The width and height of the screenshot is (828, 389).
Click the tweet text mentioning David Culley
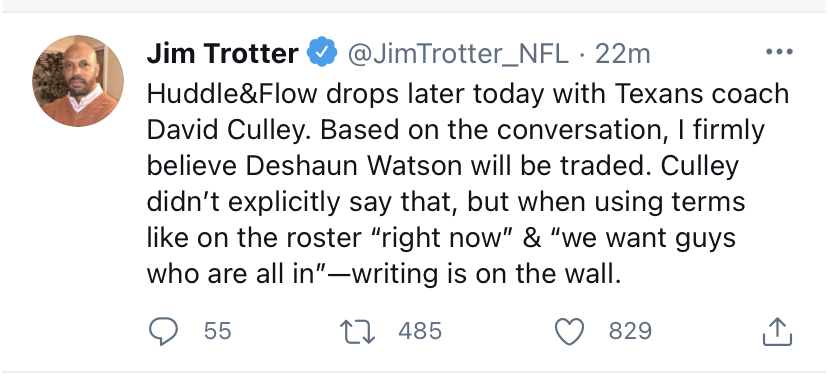coord(229,130)
